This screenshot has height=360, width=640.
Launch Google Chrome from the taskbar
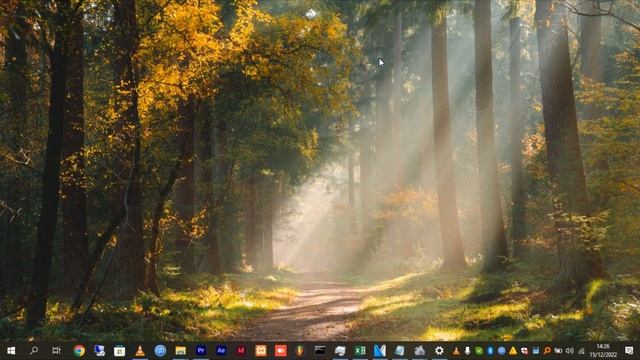click(x=79, y=351)
